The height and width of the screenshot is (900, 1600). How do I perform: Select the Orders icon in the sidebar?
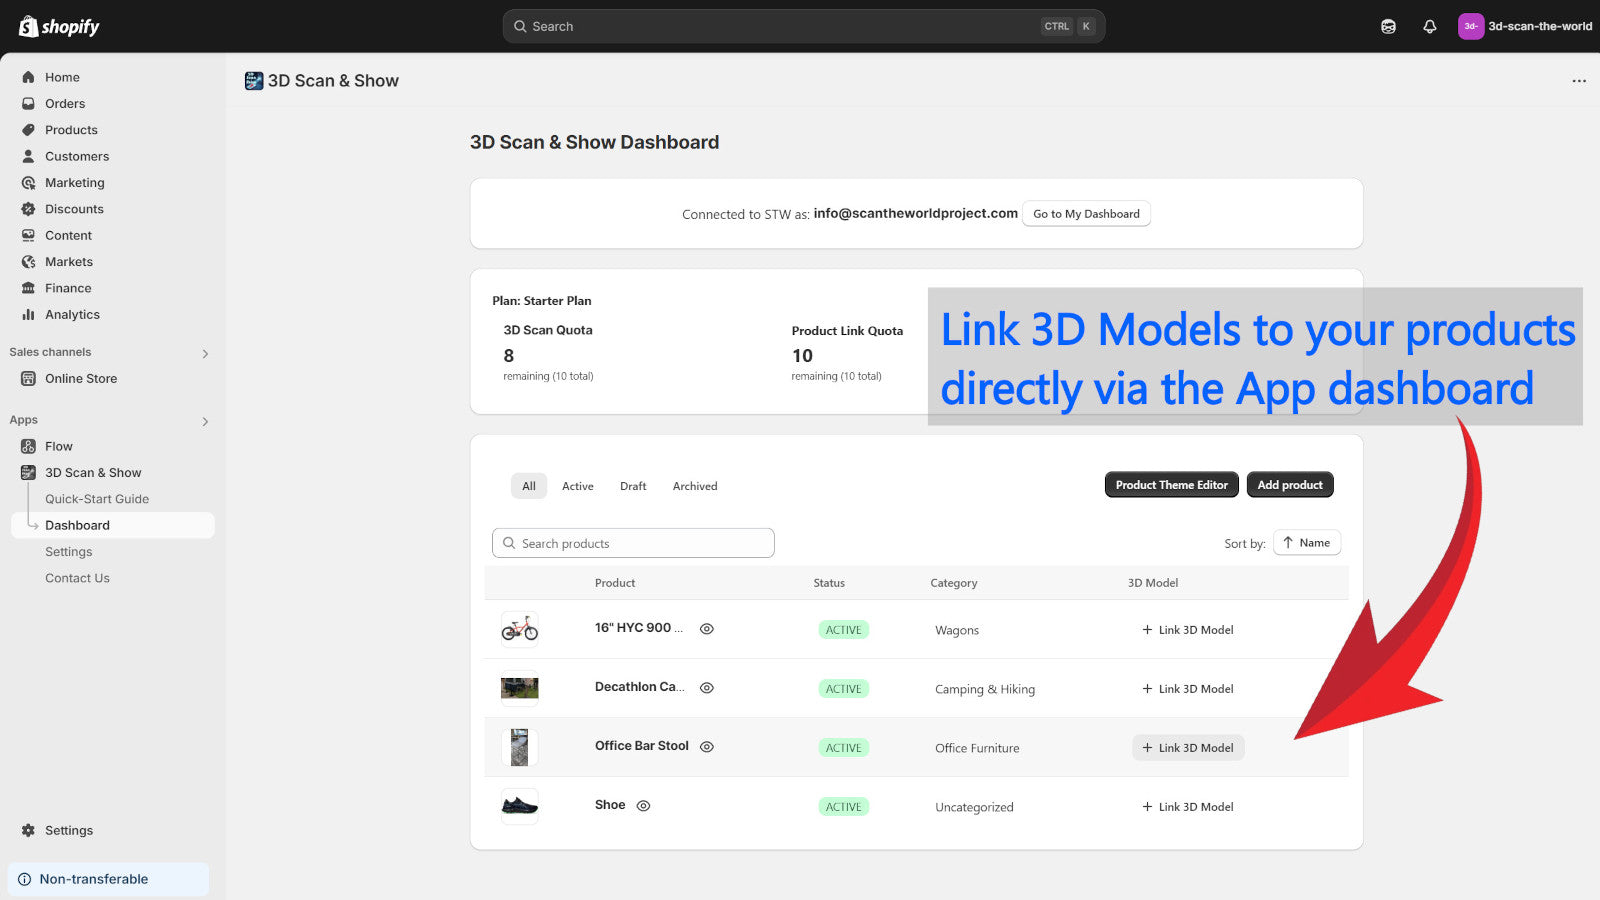pos(30,103)
